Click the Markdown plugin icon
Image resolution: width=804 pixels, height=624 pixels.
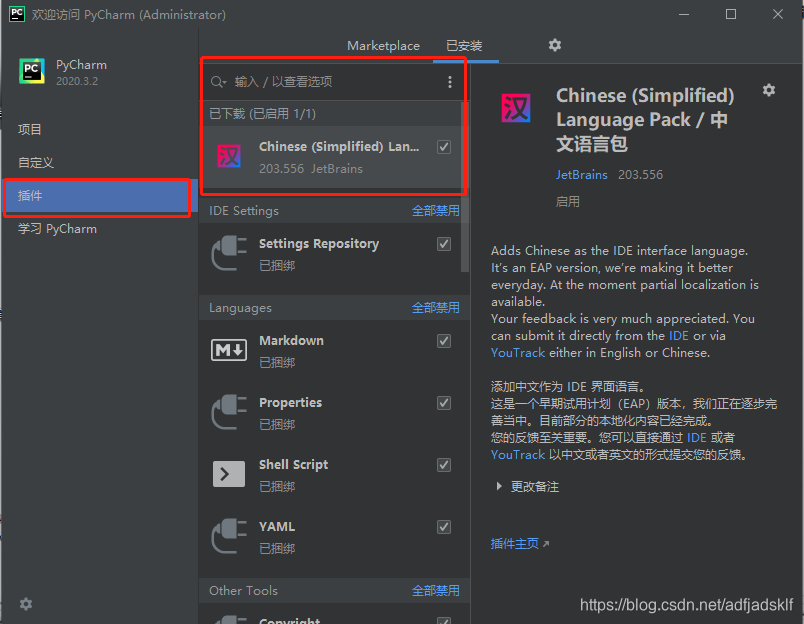(229, 350)
